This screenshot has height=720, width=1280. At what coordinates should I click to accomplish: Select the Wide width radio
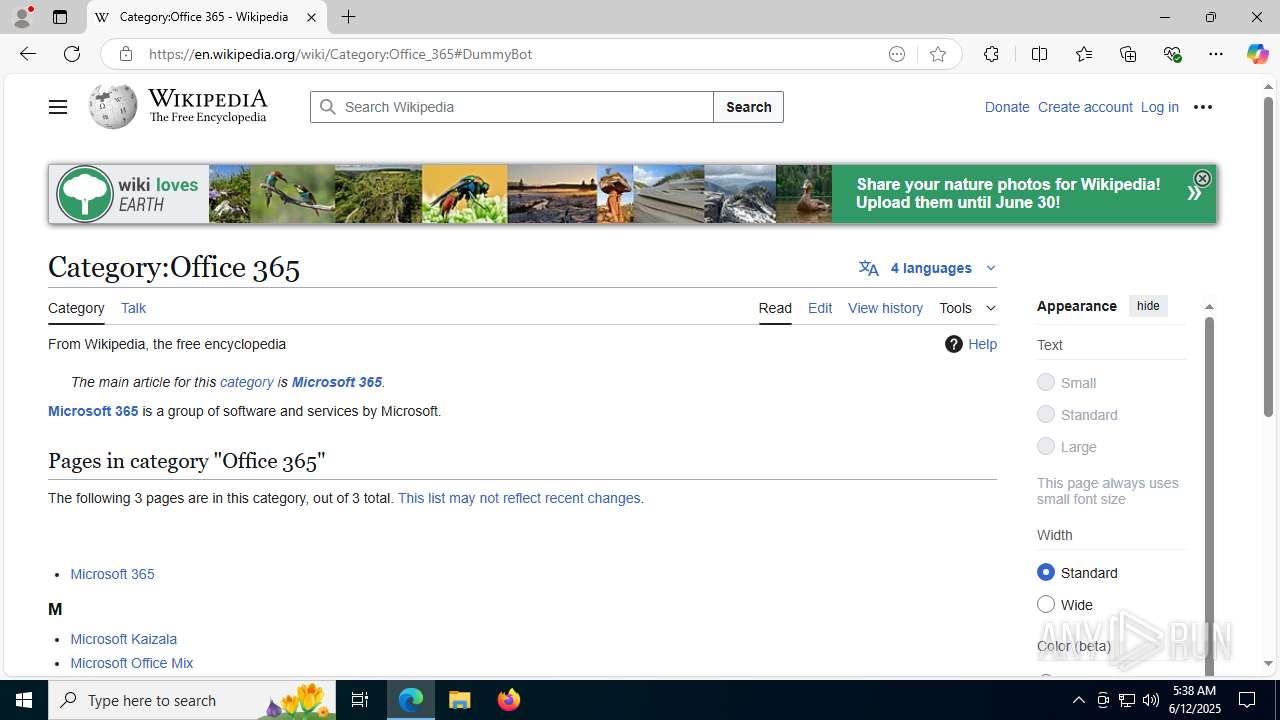[1046, 604]
